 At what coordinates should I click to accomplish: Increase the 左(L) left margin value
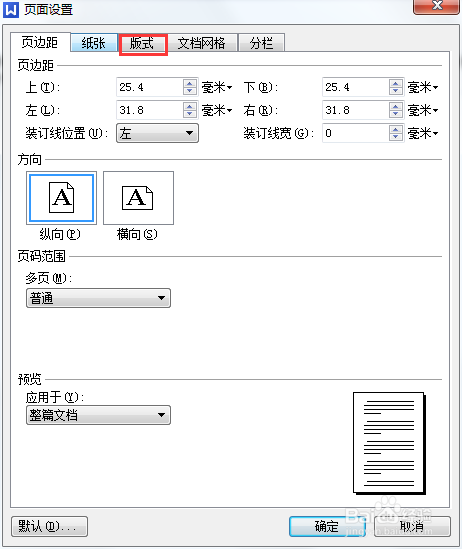pyautogui.click(x=190, y=106)
